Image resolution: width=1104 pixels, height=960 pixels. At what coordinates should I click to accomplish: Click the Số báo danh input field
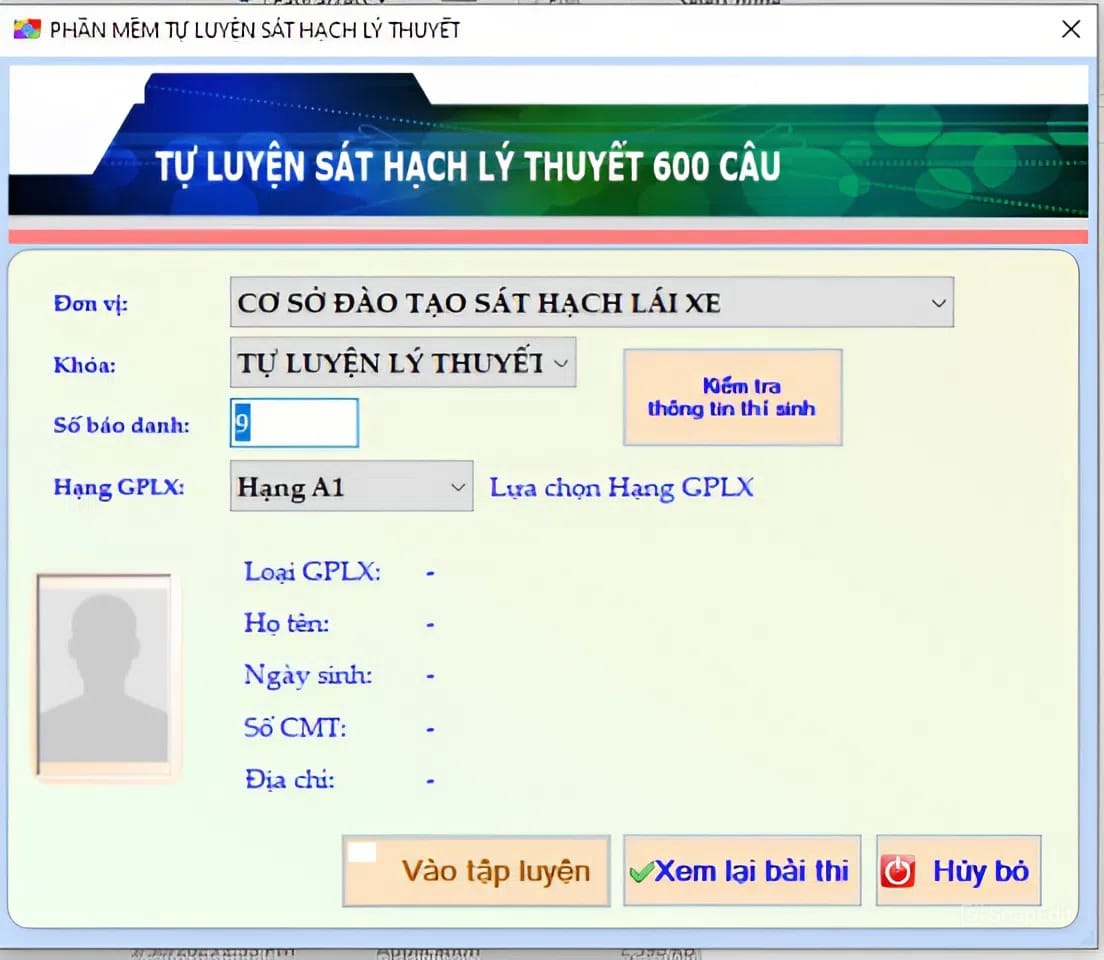(294, 423)
